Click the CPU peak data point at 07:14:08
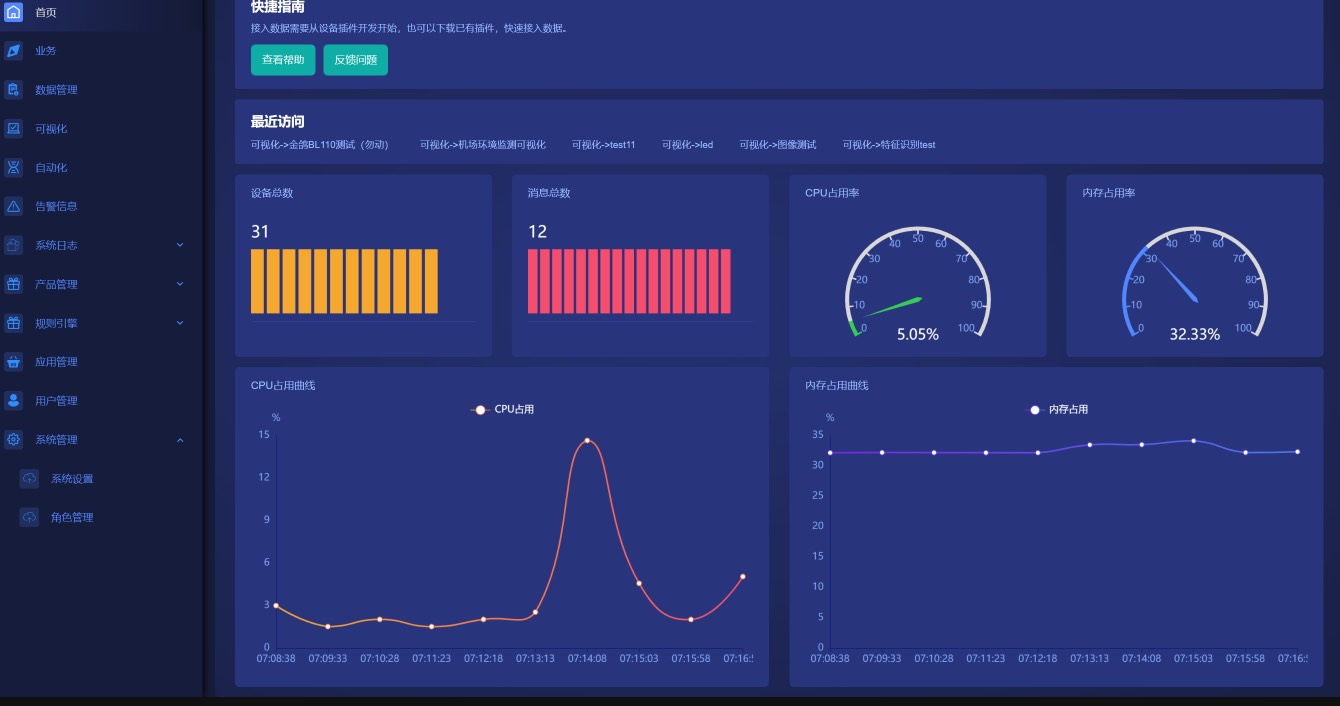 [x=587, y=441]
